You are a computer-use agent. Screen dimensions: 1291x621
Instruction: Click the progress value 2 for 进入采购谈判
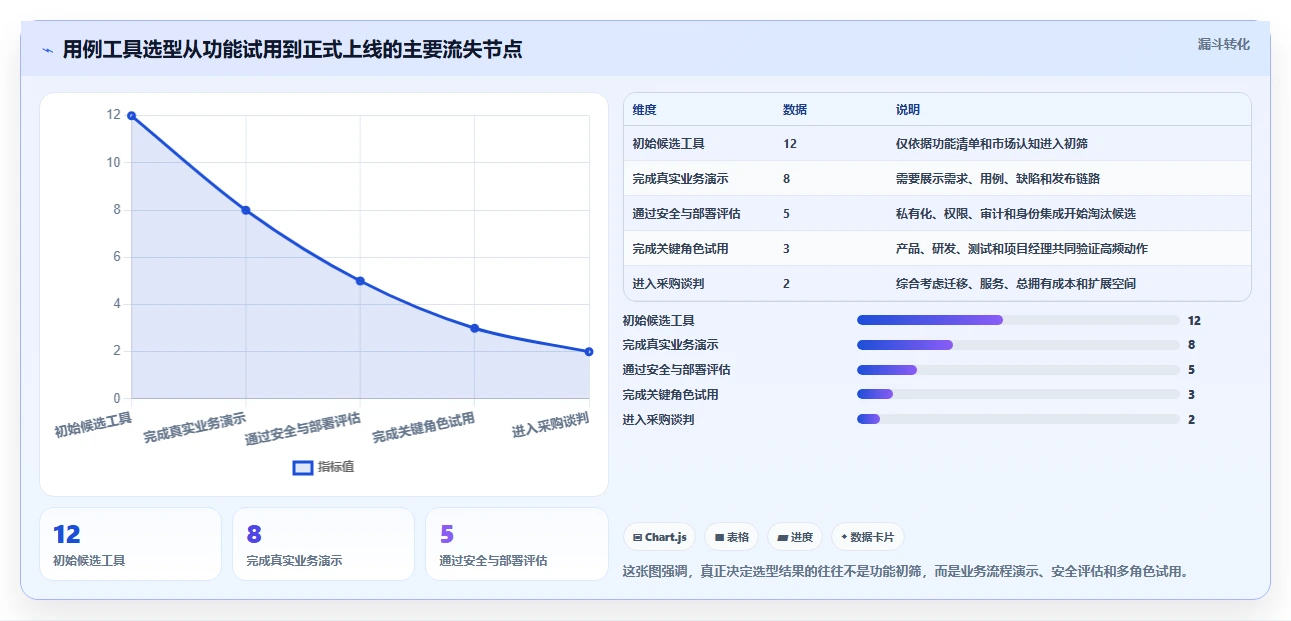(x=1191, y=420)
